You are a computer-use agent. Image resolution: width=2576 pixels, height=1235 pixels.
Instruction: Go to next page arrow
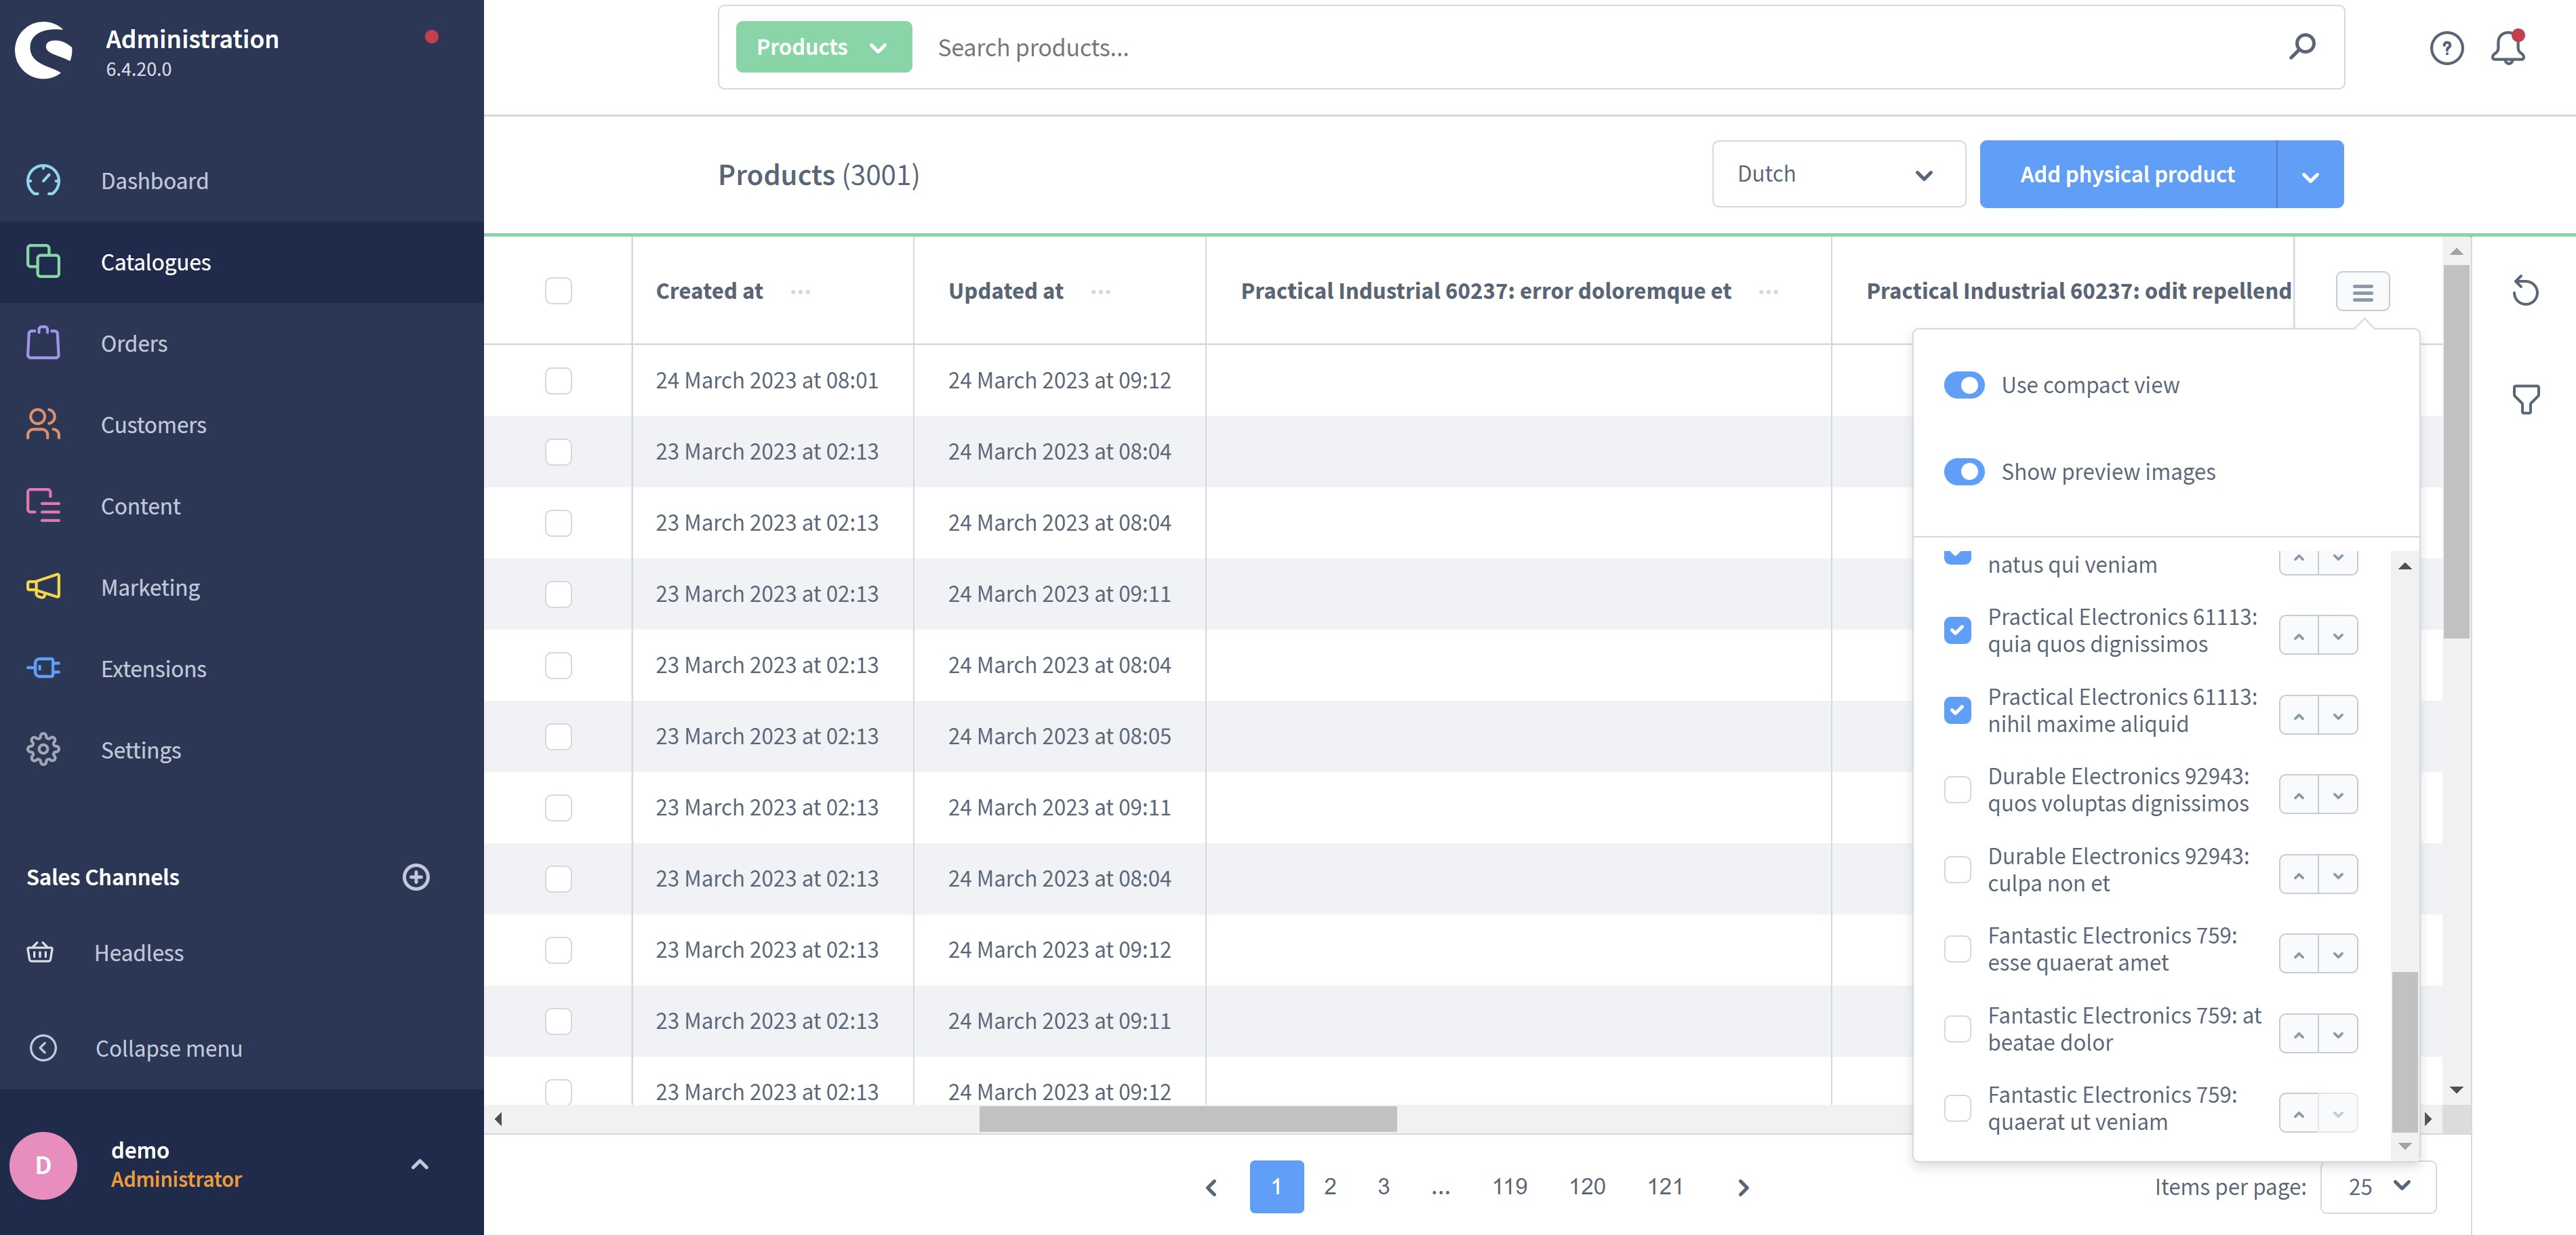point(1743,1187)
